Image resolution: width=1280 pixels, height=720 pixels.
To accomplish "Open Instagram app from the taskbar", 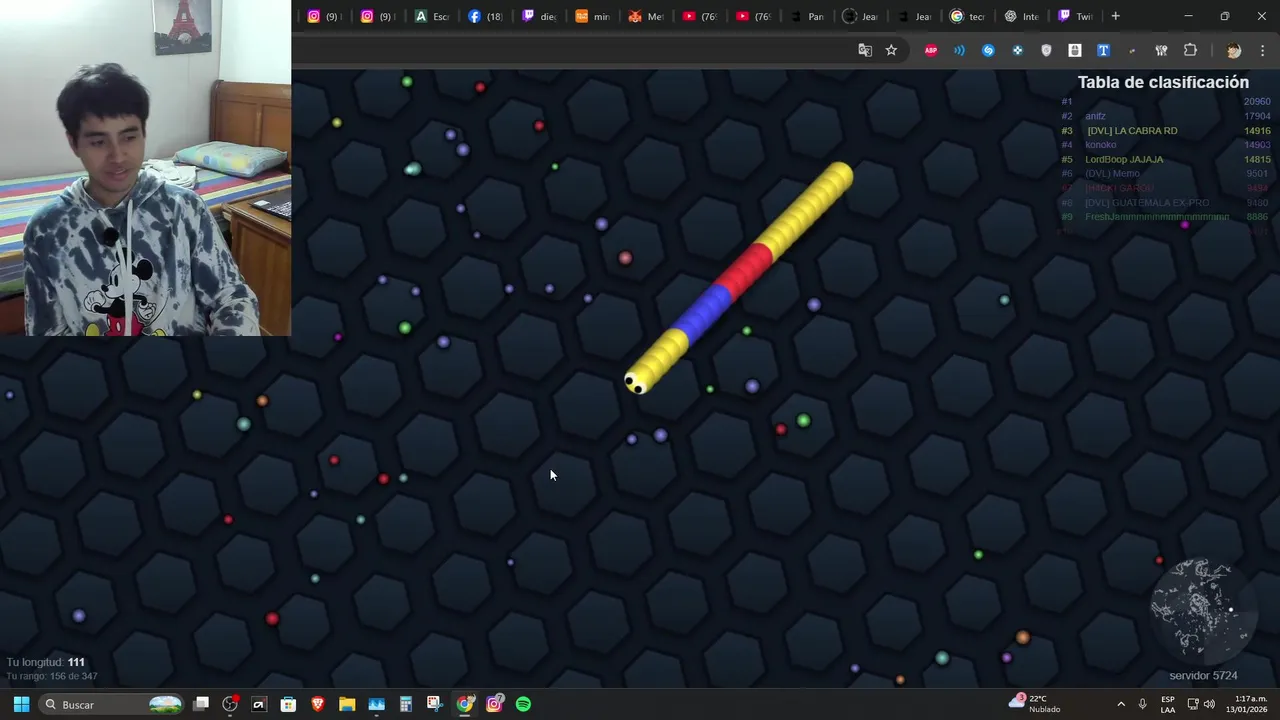I will click(x=494, y=704).
